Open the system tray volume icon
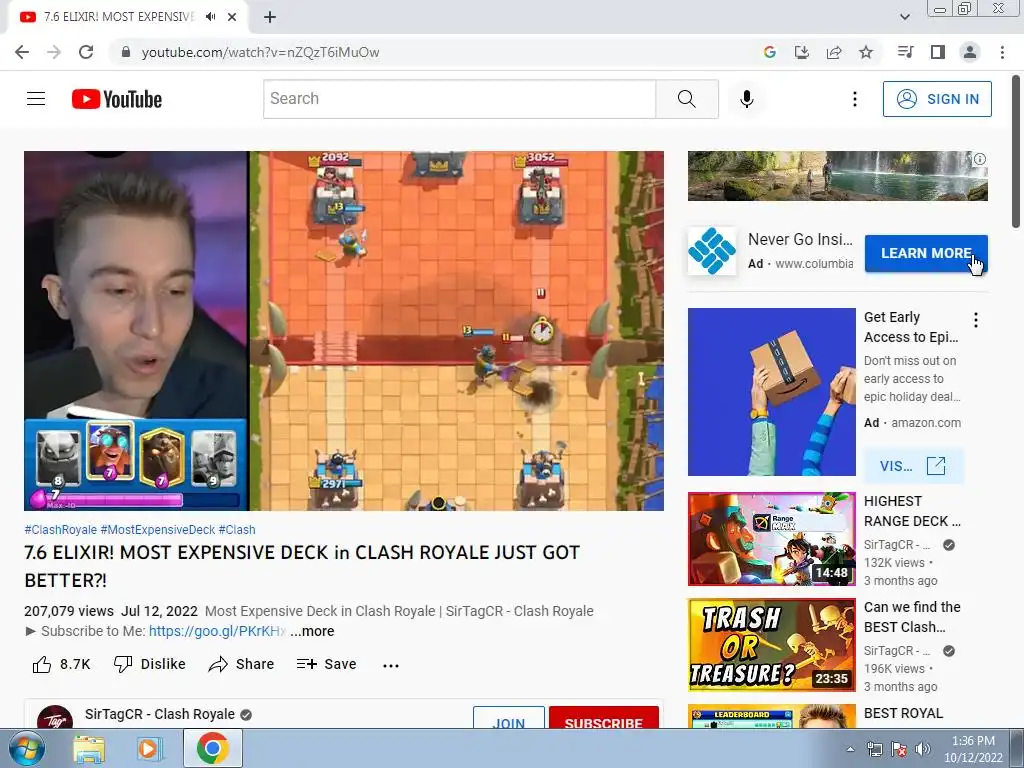The height and width of the screenshot is (768, 1024). [x=923, y=750]
